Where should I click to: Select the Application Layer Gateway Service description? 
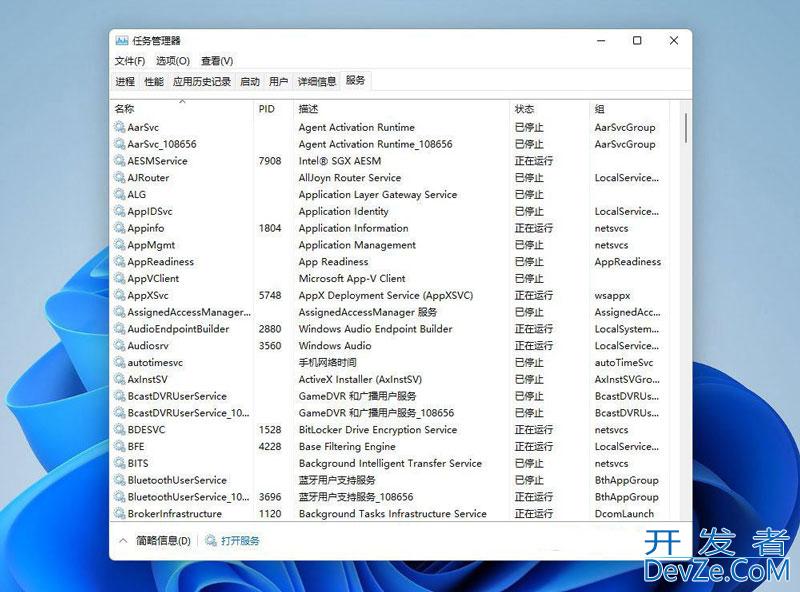[378, 194]
